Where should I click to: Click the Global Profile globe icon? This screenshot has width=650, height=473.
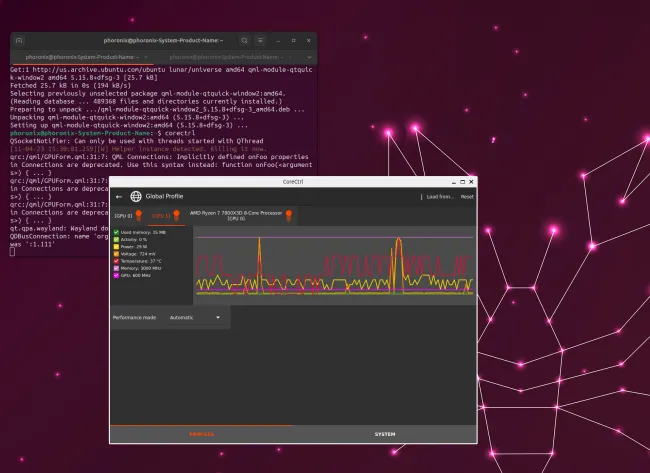[137, 197]
